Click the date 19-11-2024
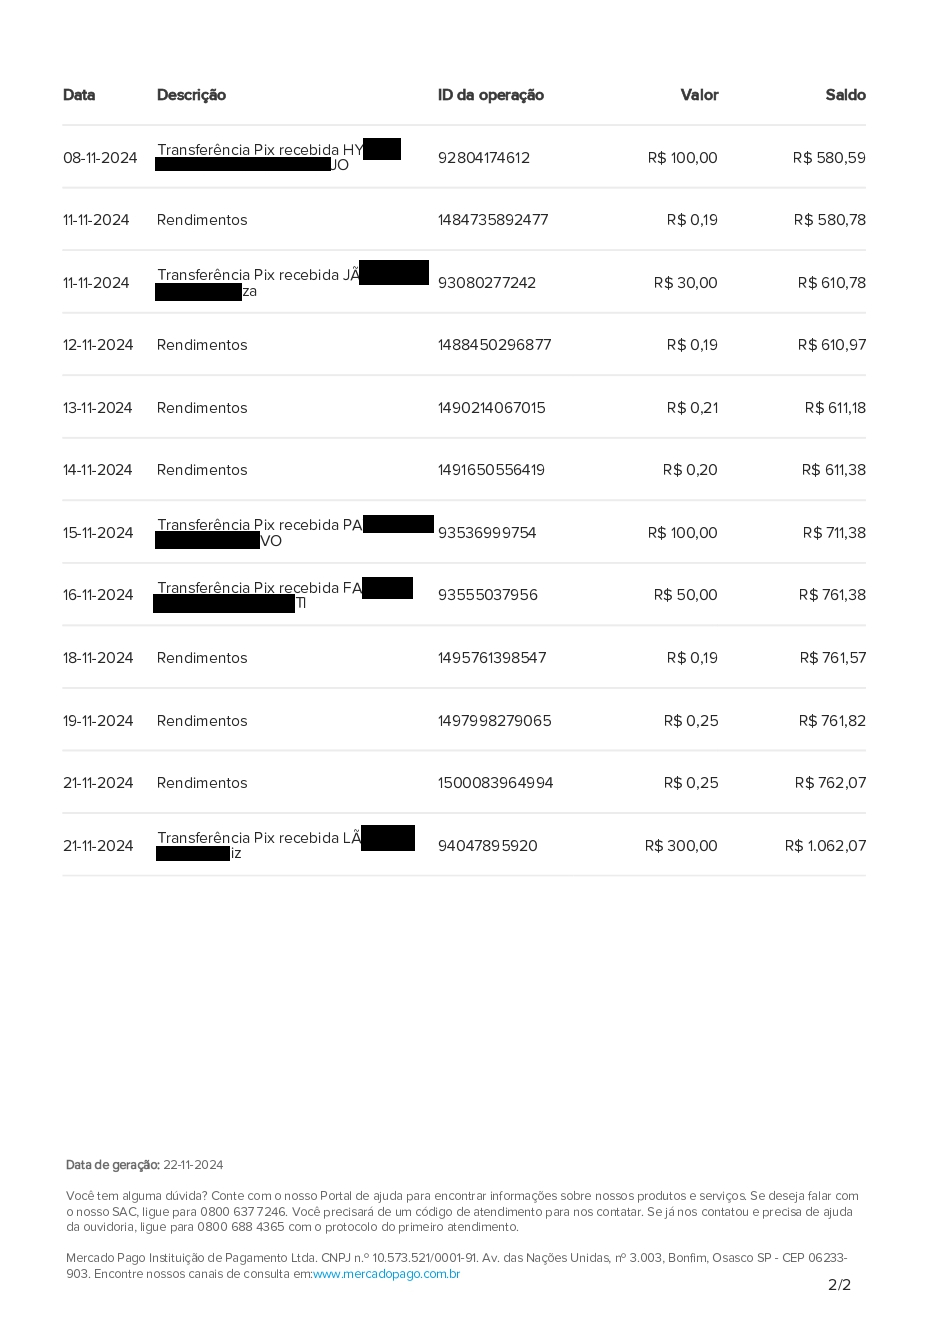 98,721
